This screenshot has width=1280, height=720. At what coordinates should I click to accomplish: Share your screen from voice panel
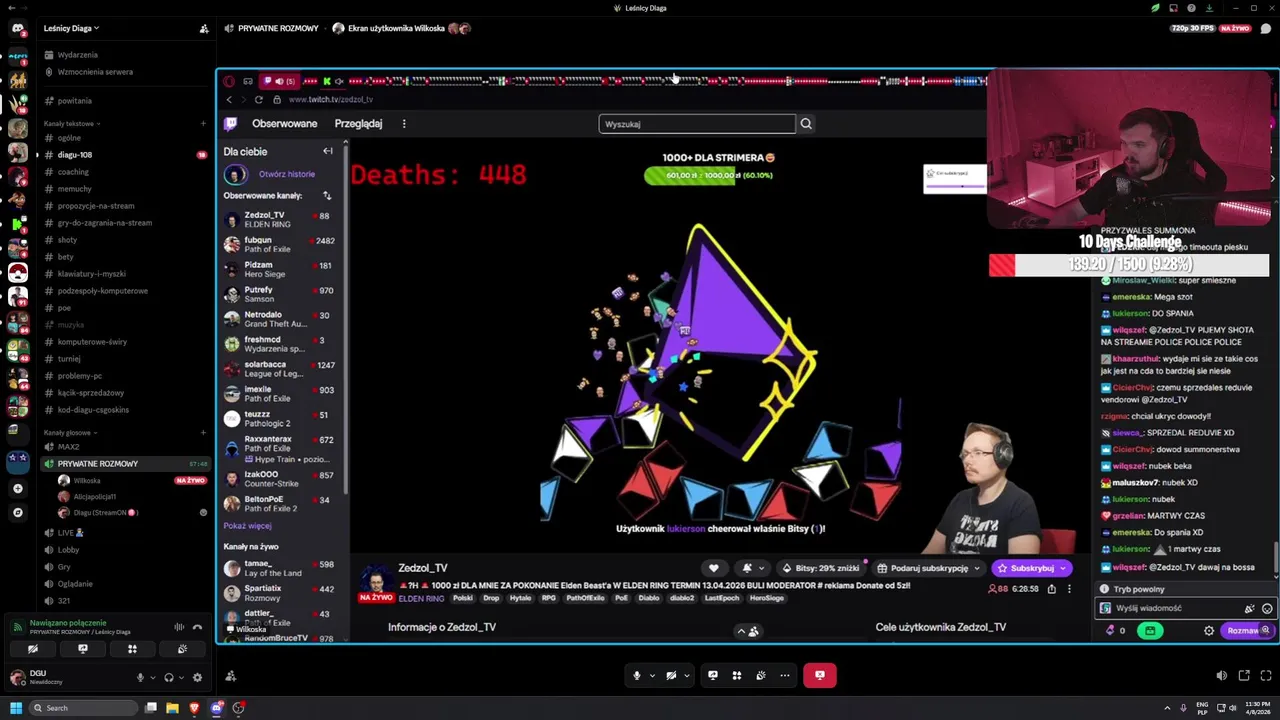point(83,649)
